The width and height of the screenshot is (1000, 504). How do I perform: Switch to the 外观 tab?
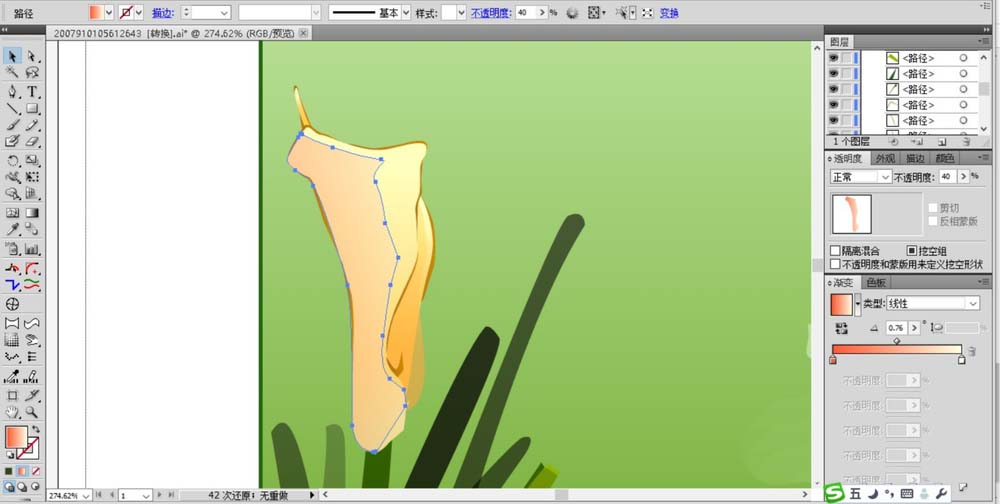coord(885,158)
